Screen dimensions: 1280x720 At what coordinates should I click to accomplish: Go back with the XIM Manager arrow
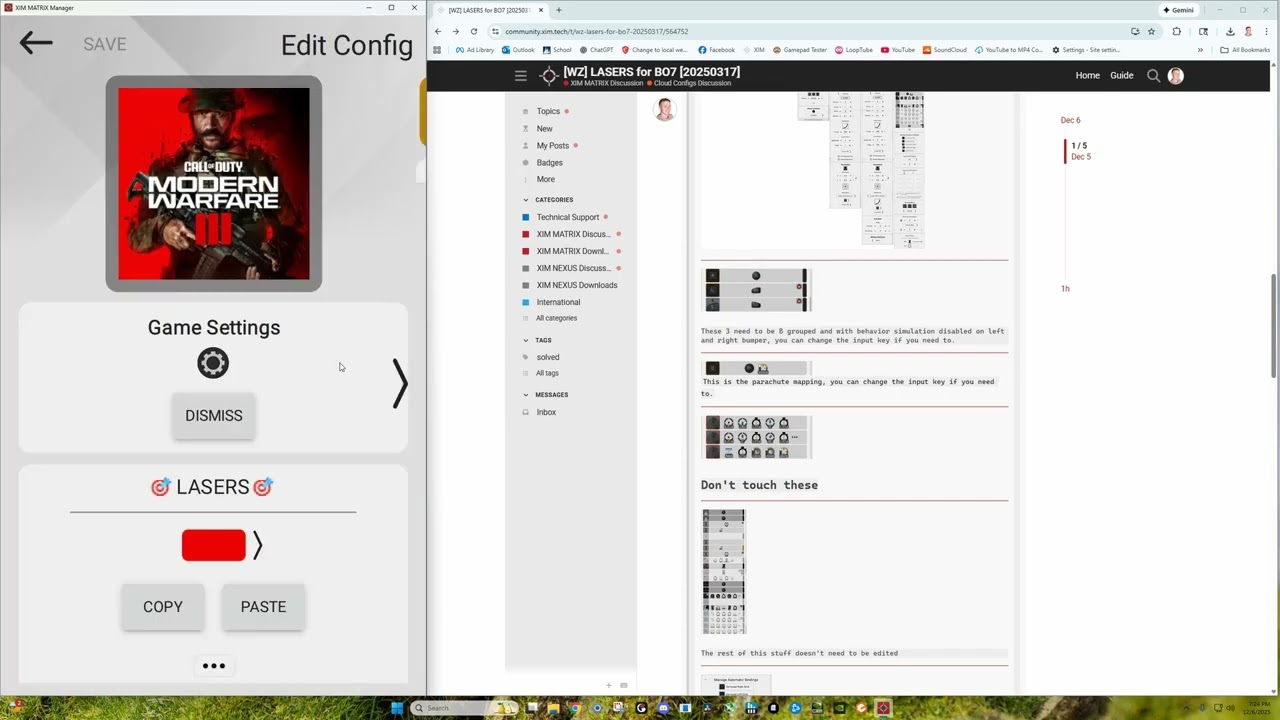point(36,42)
